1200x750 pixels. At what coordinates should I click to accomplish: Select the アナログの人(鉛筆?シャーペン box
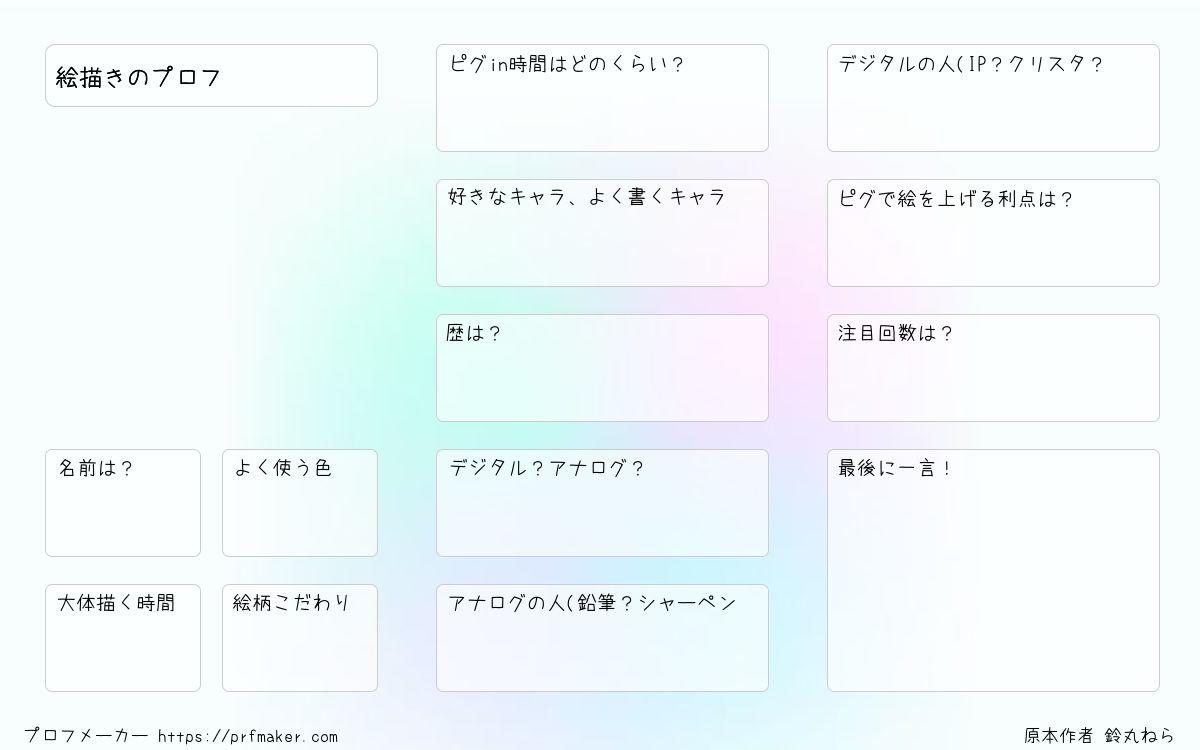click(602, 638)
